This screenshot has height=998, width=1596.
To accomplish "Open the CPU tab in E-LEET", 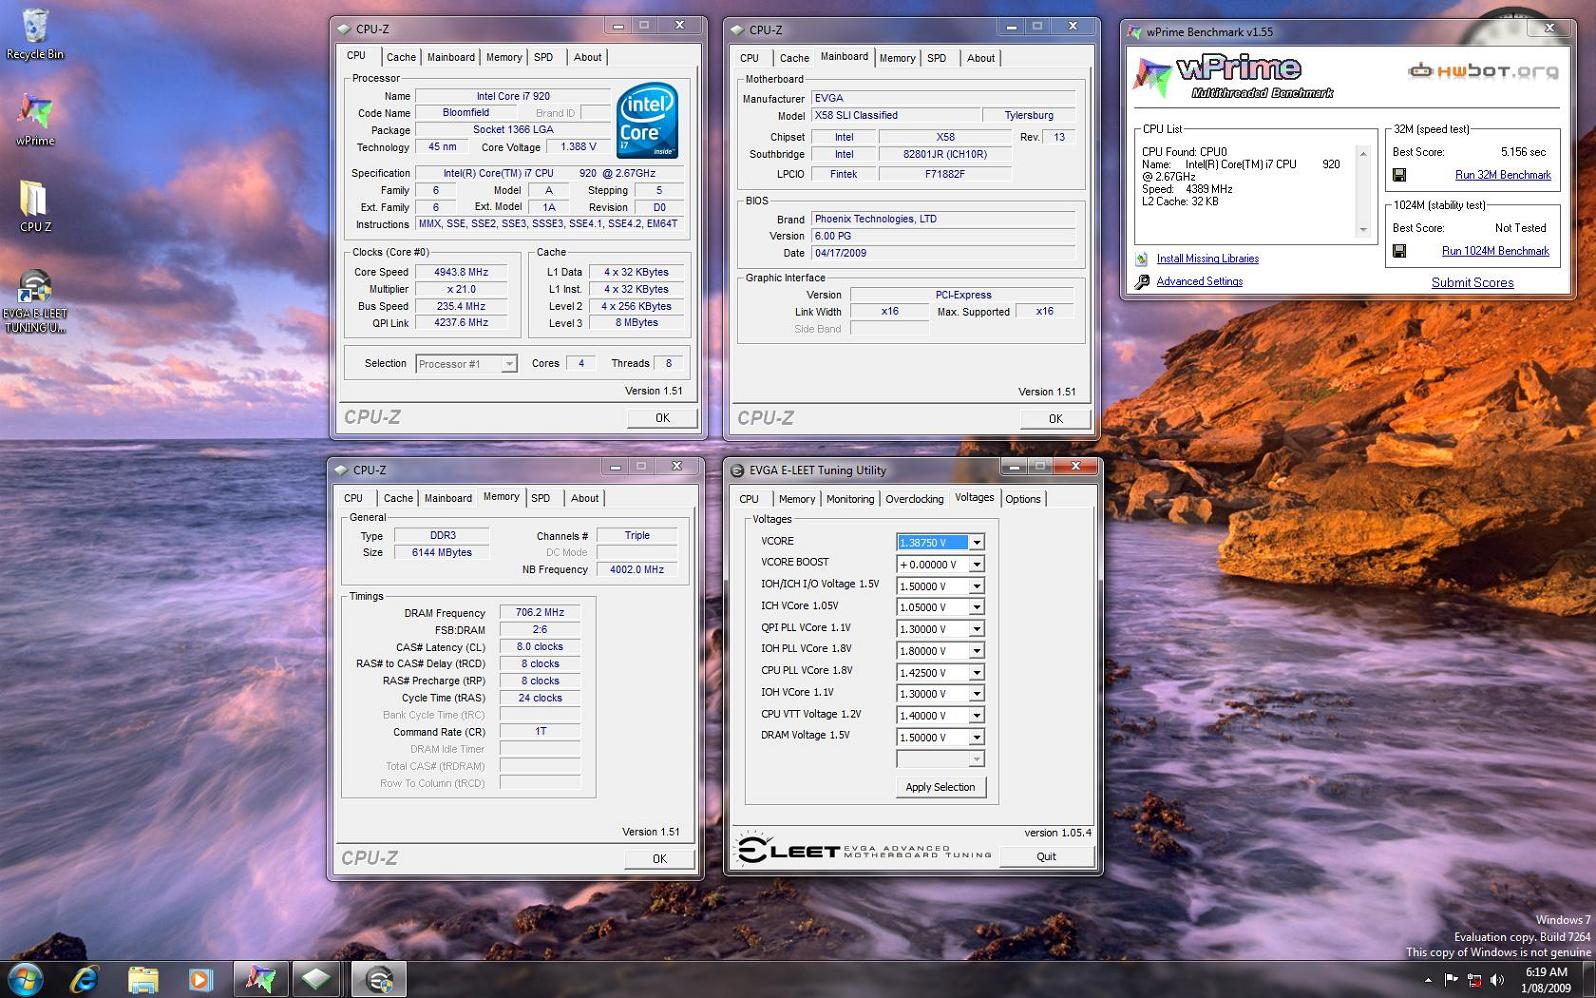I will click(x=749, y=499).
